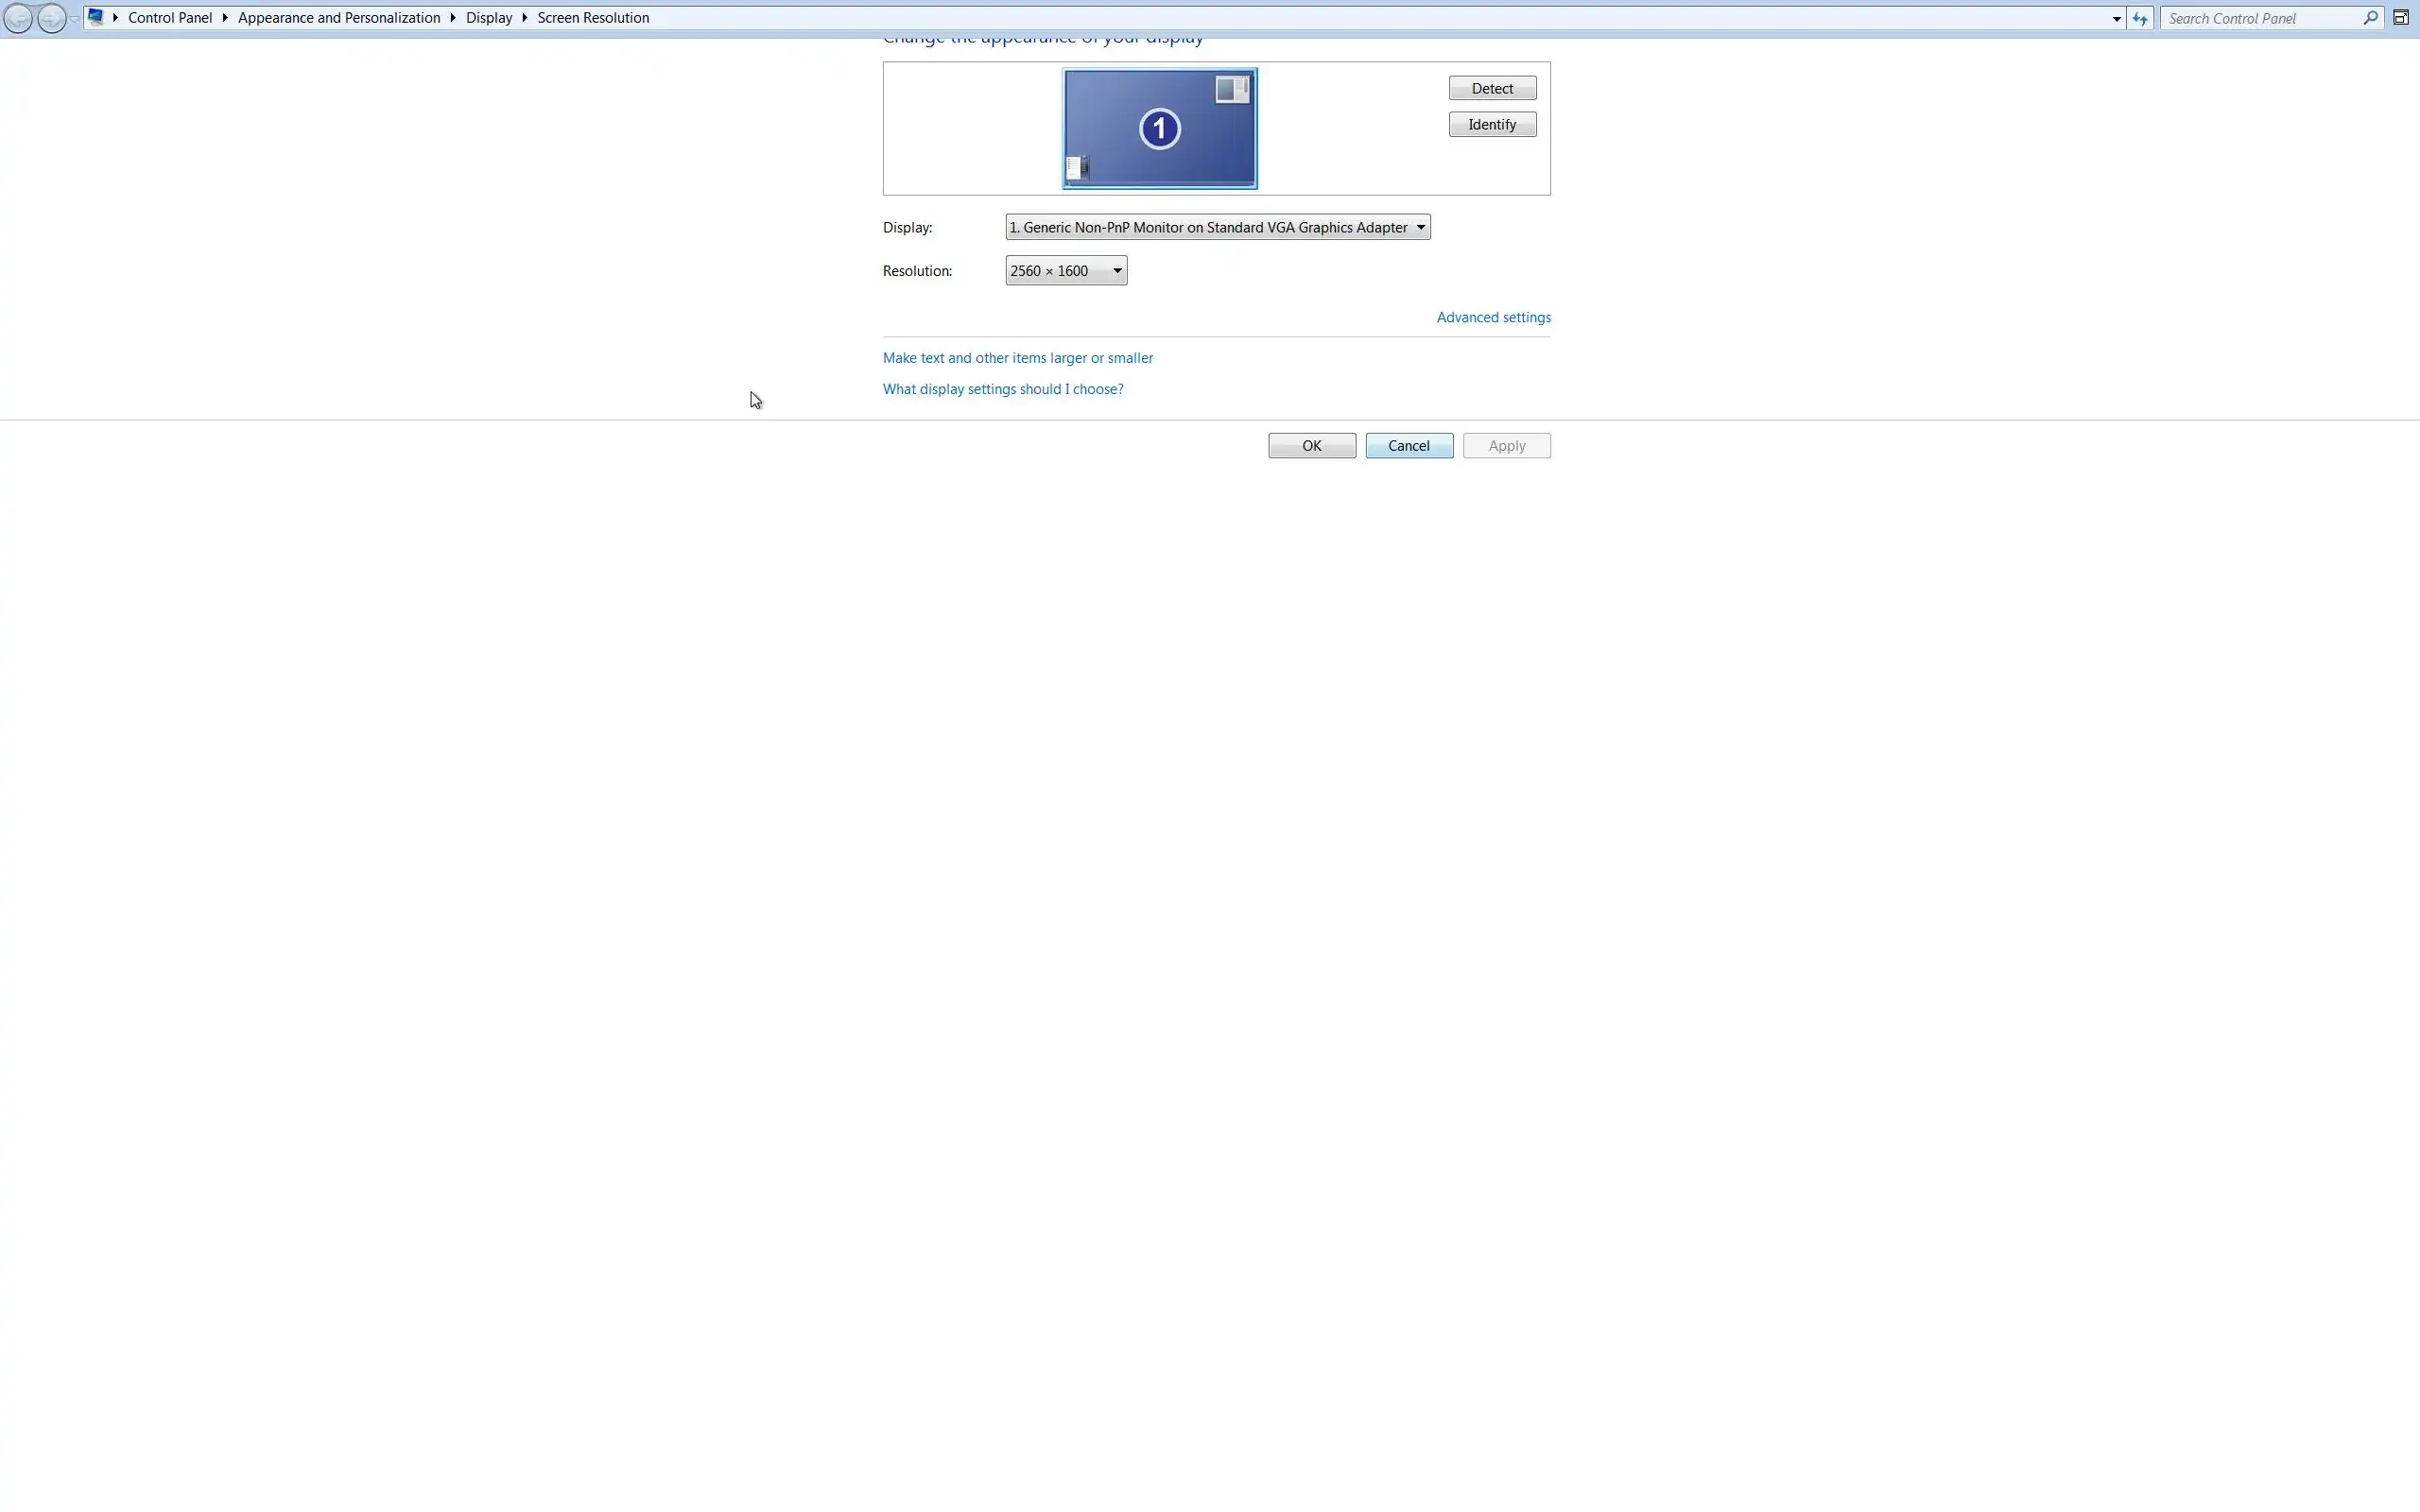Image resolution: width=2420 pixels, height=1512 pixels.
Task: Go to Appearance and Personalization breadcrumb
Action: coord(339,18)
